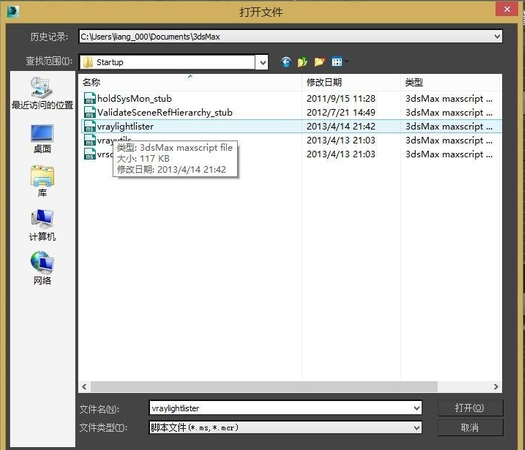525x450 pixels.
Task: Click the go back navigation icon
Action: (286, 62)
